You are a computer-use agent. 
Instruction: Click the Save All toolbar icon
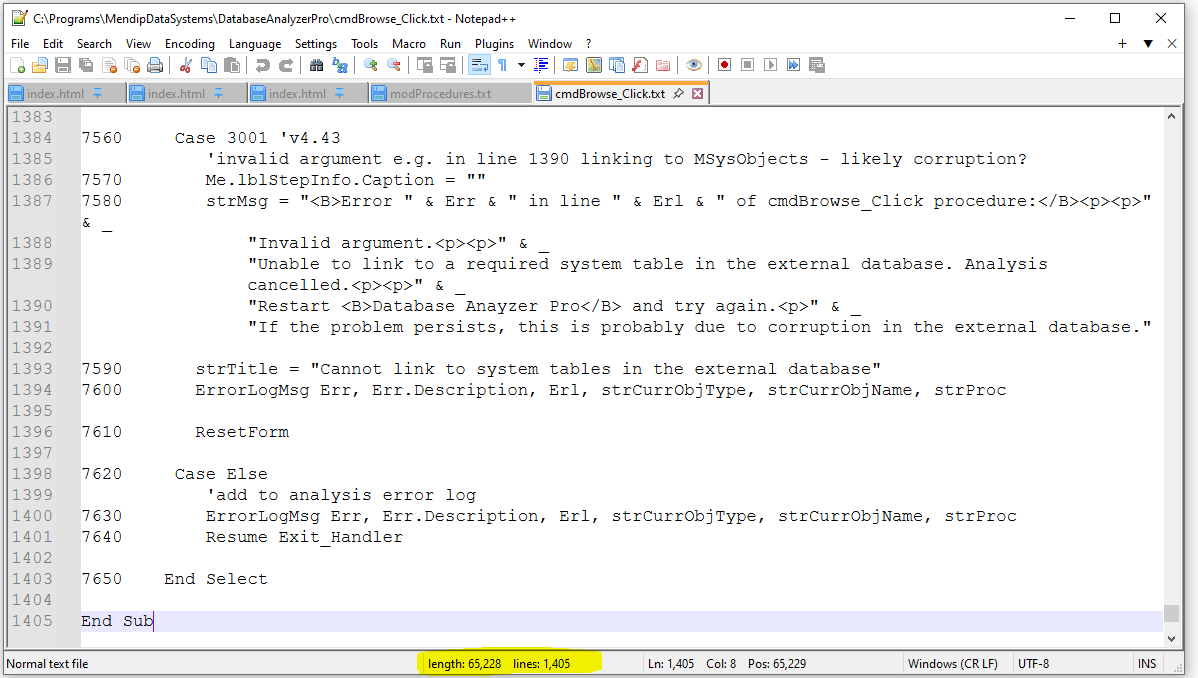pos(86,66)
